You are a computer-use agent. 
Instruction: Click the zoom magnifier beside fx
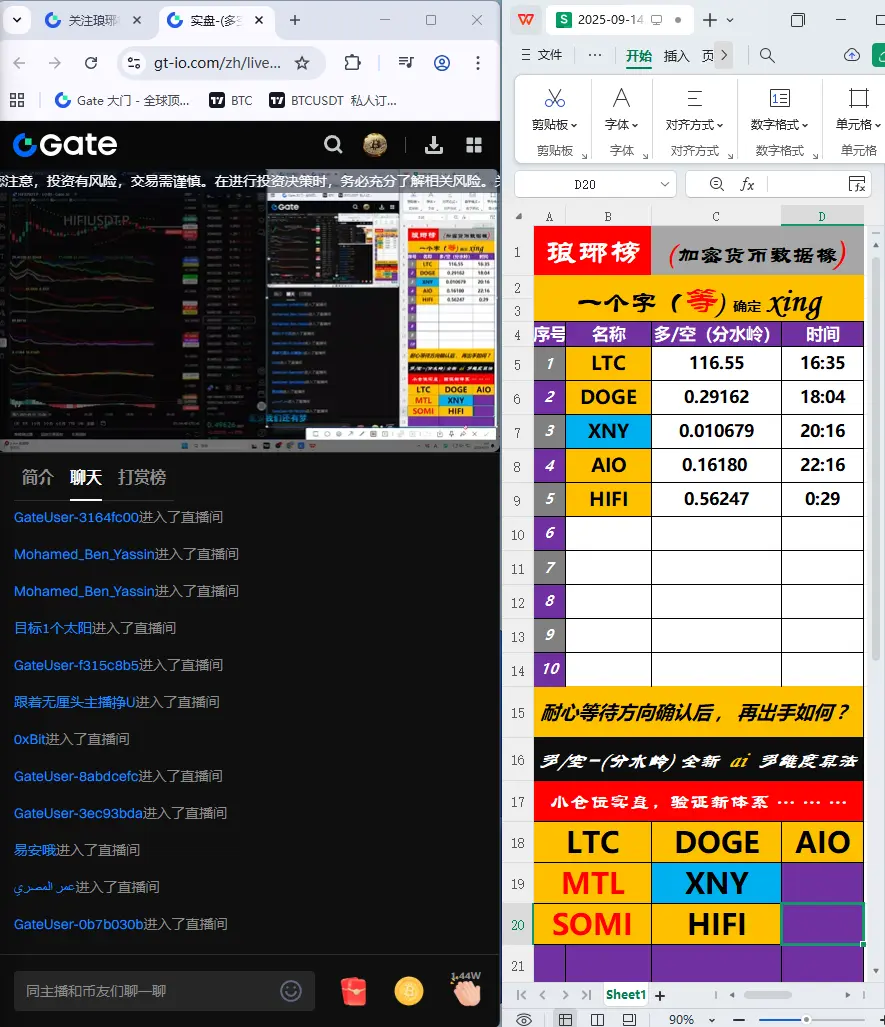[x=717, y=185]
